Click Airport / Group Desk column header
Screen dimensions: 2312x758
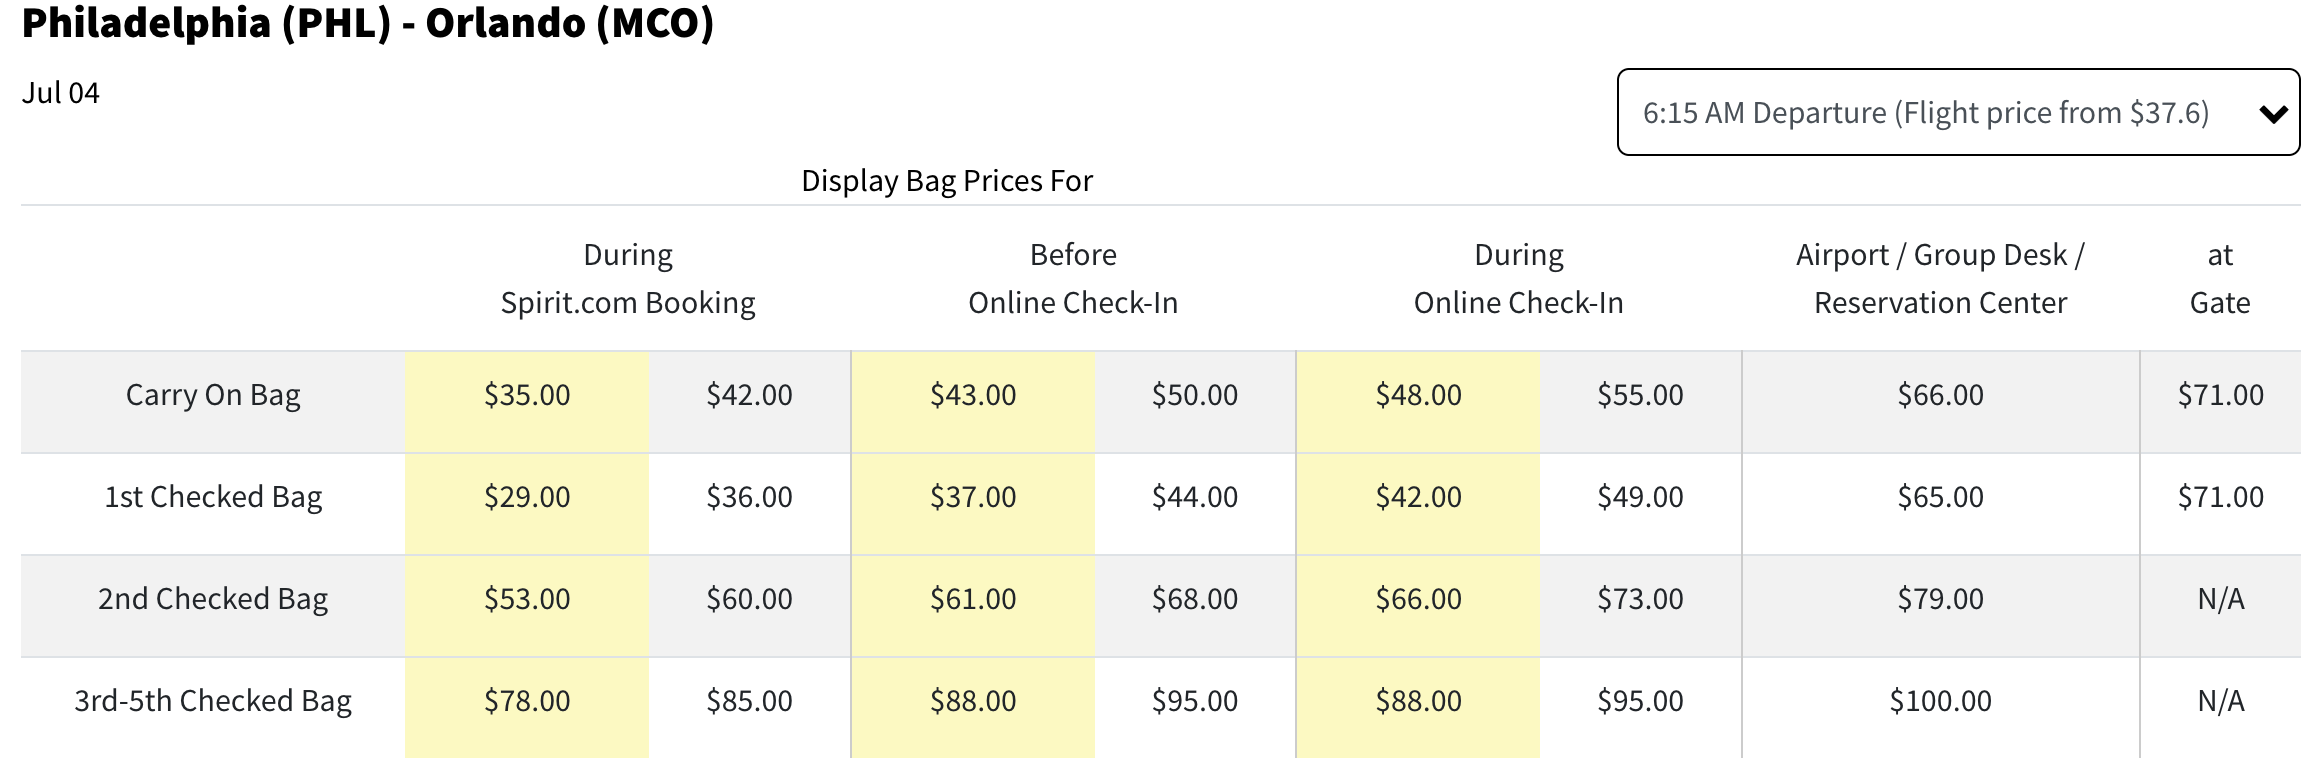1940,279
